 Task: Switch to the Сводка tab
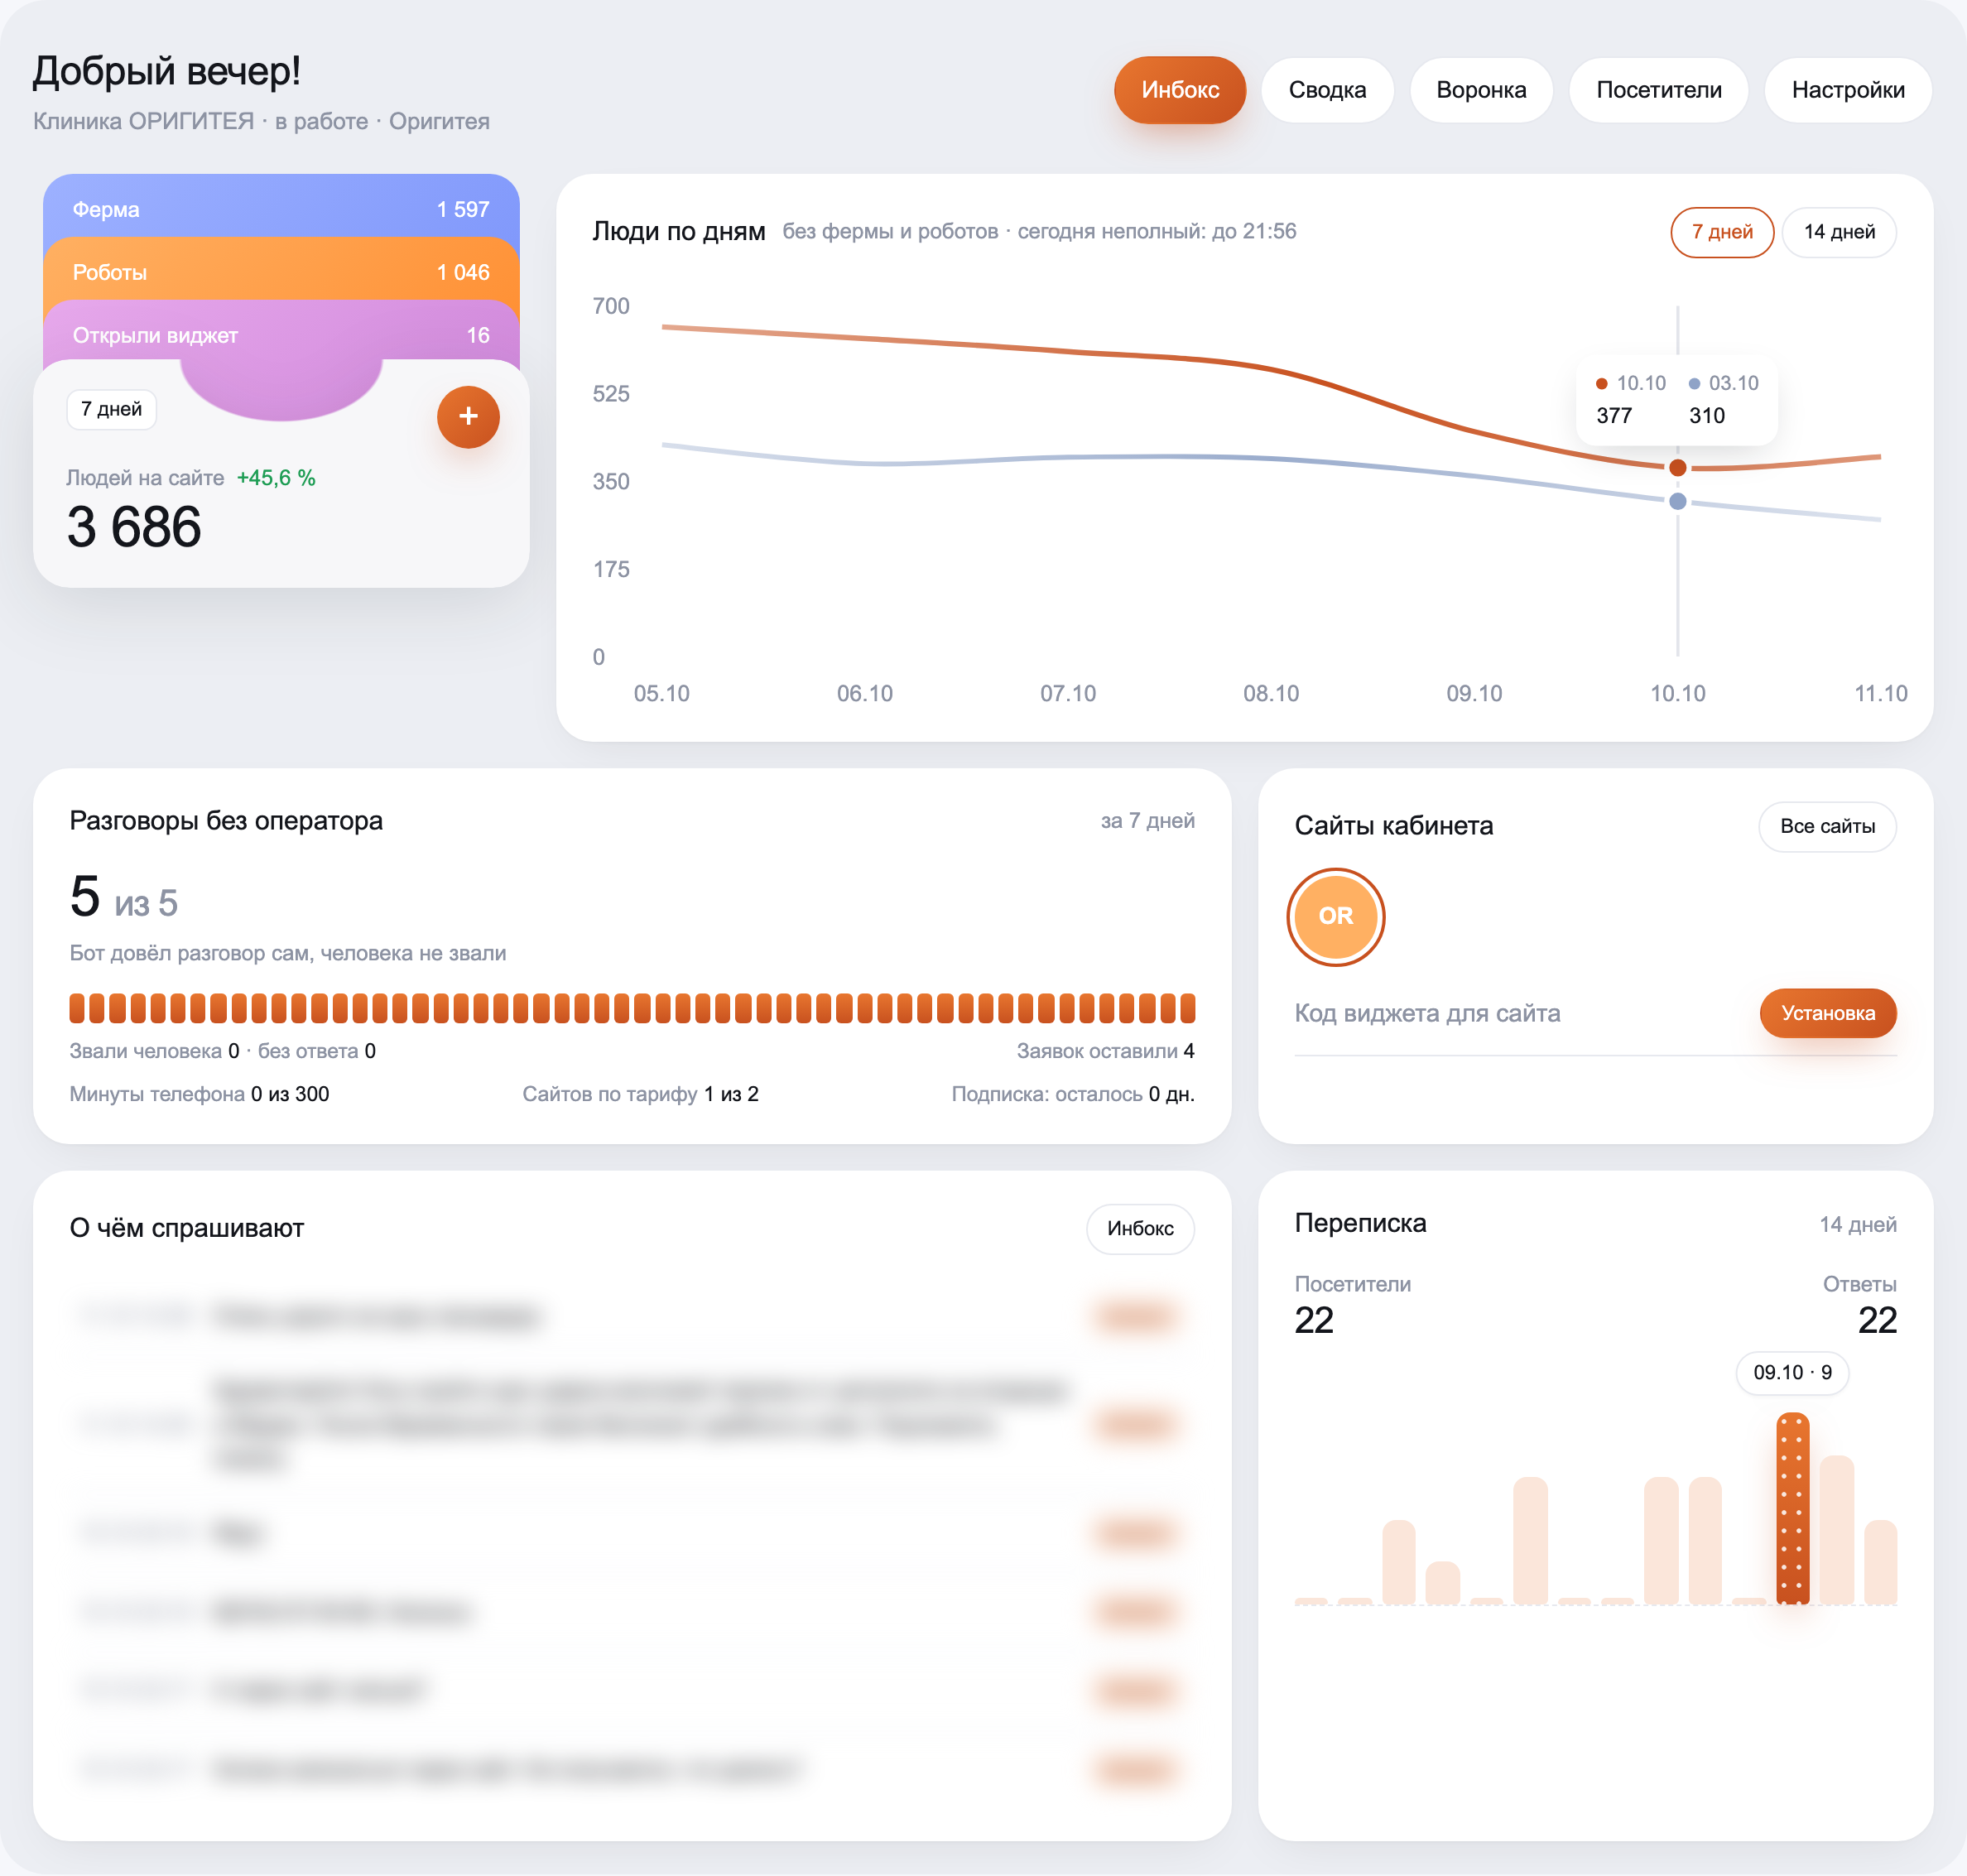click(1327, 90)
